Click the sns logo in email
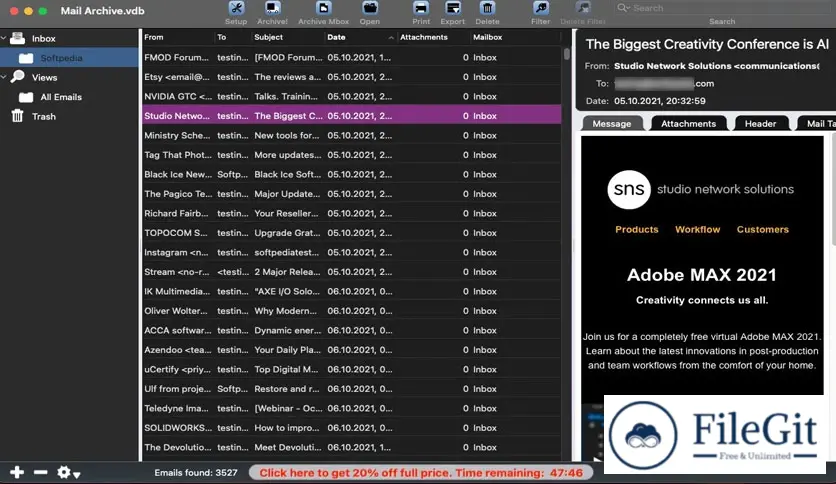836x484 pixels. coord(629,189)
